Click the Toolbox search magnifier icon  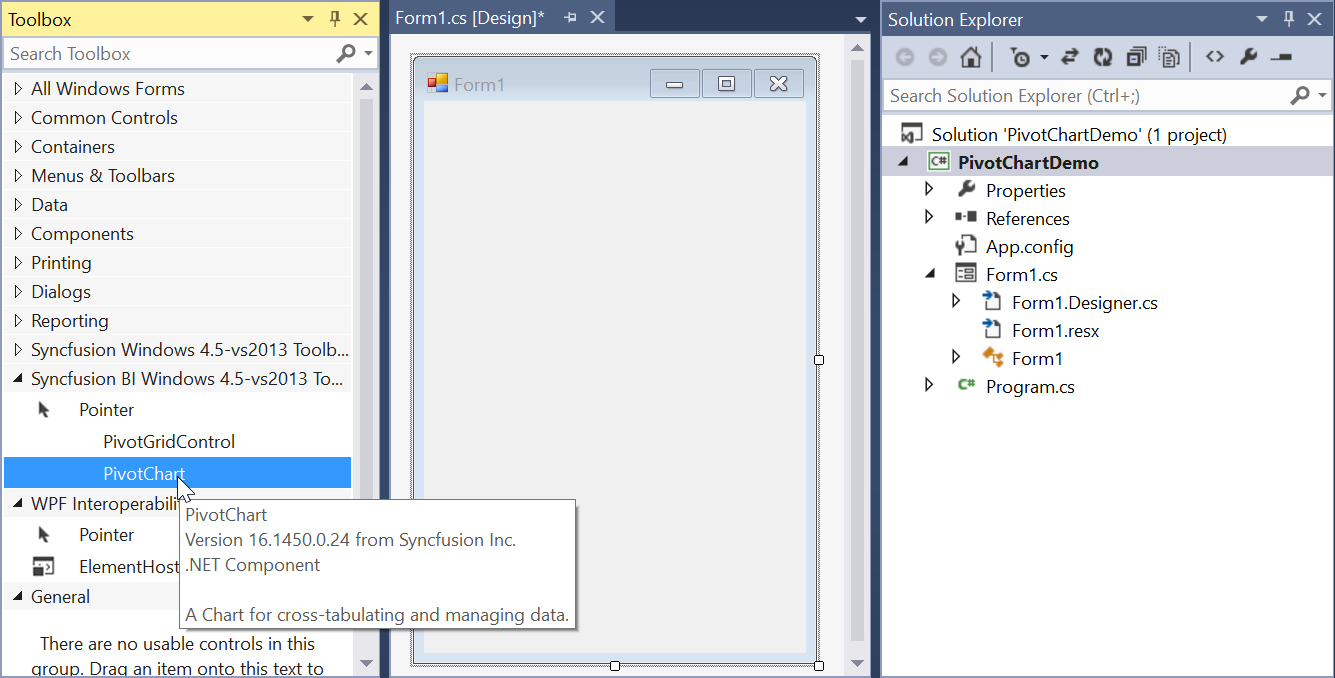pos(346,54)
